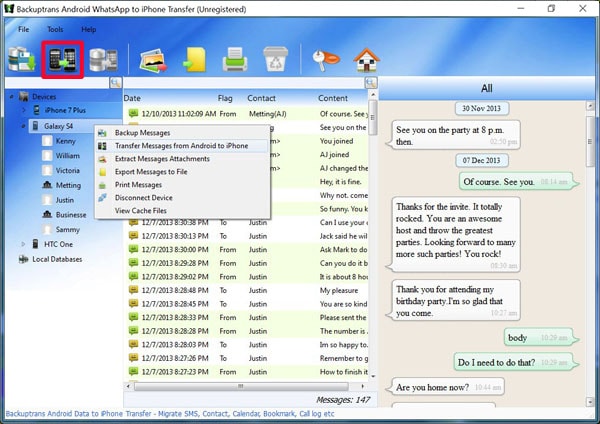Click the printer icon in toolbar
Viewport: 600px width, 424px height.
(234, 59)
